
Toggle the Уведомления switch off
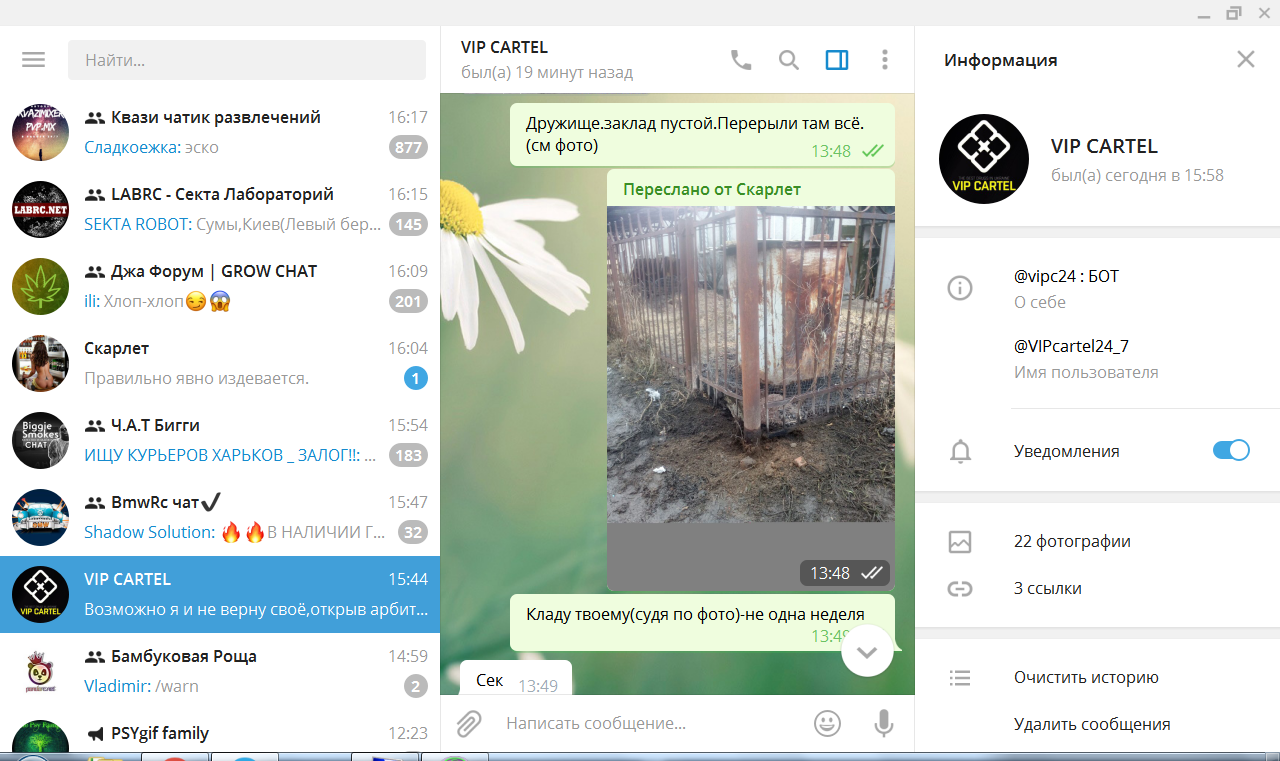[x=1231, y=450]
